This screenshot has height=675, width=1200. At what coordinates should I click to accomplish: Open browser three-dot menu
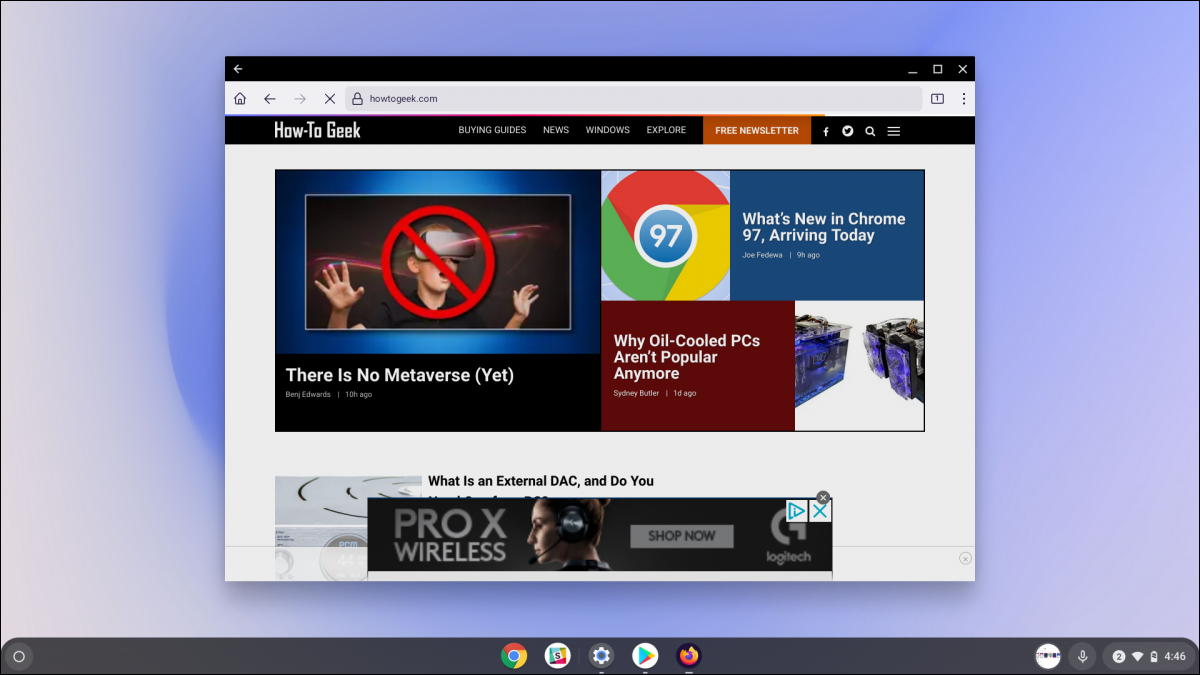pyautogui.click(x=963, y=99)
